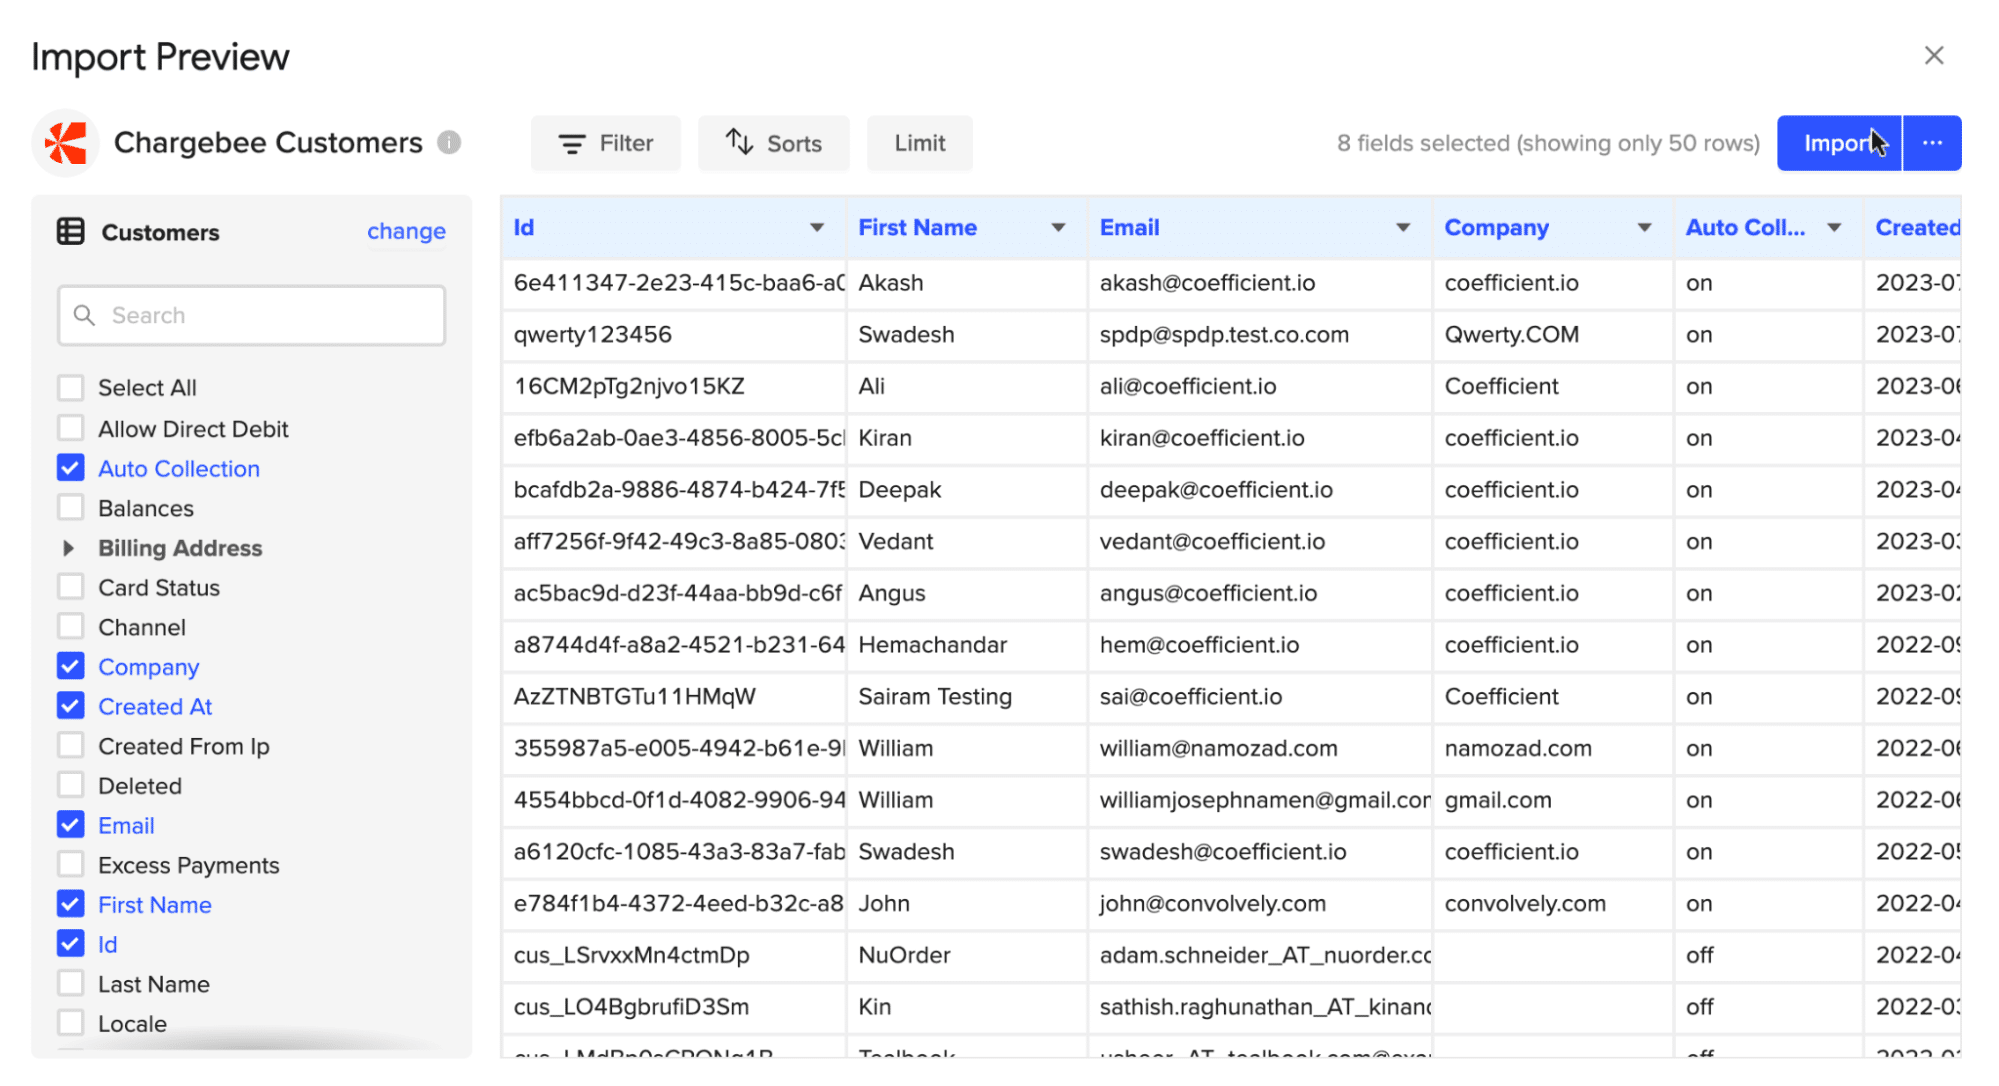Select email cell deepak@coefficient.io
The image size is (1999, 1086).
1259,490
